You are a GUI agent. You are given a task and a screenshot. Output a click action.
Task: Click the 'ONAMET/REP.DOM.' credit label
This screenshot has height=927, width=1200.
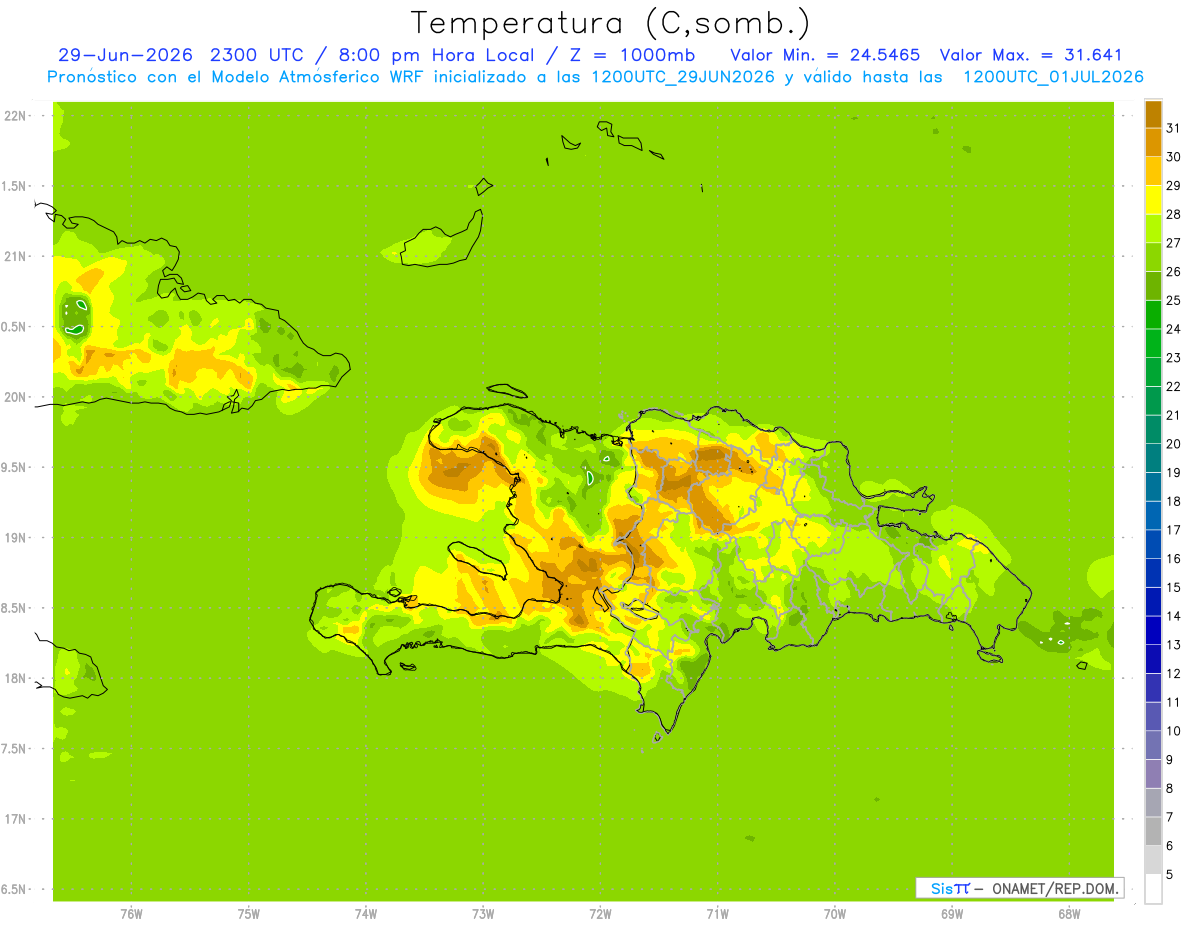(x=1054, y=888)
